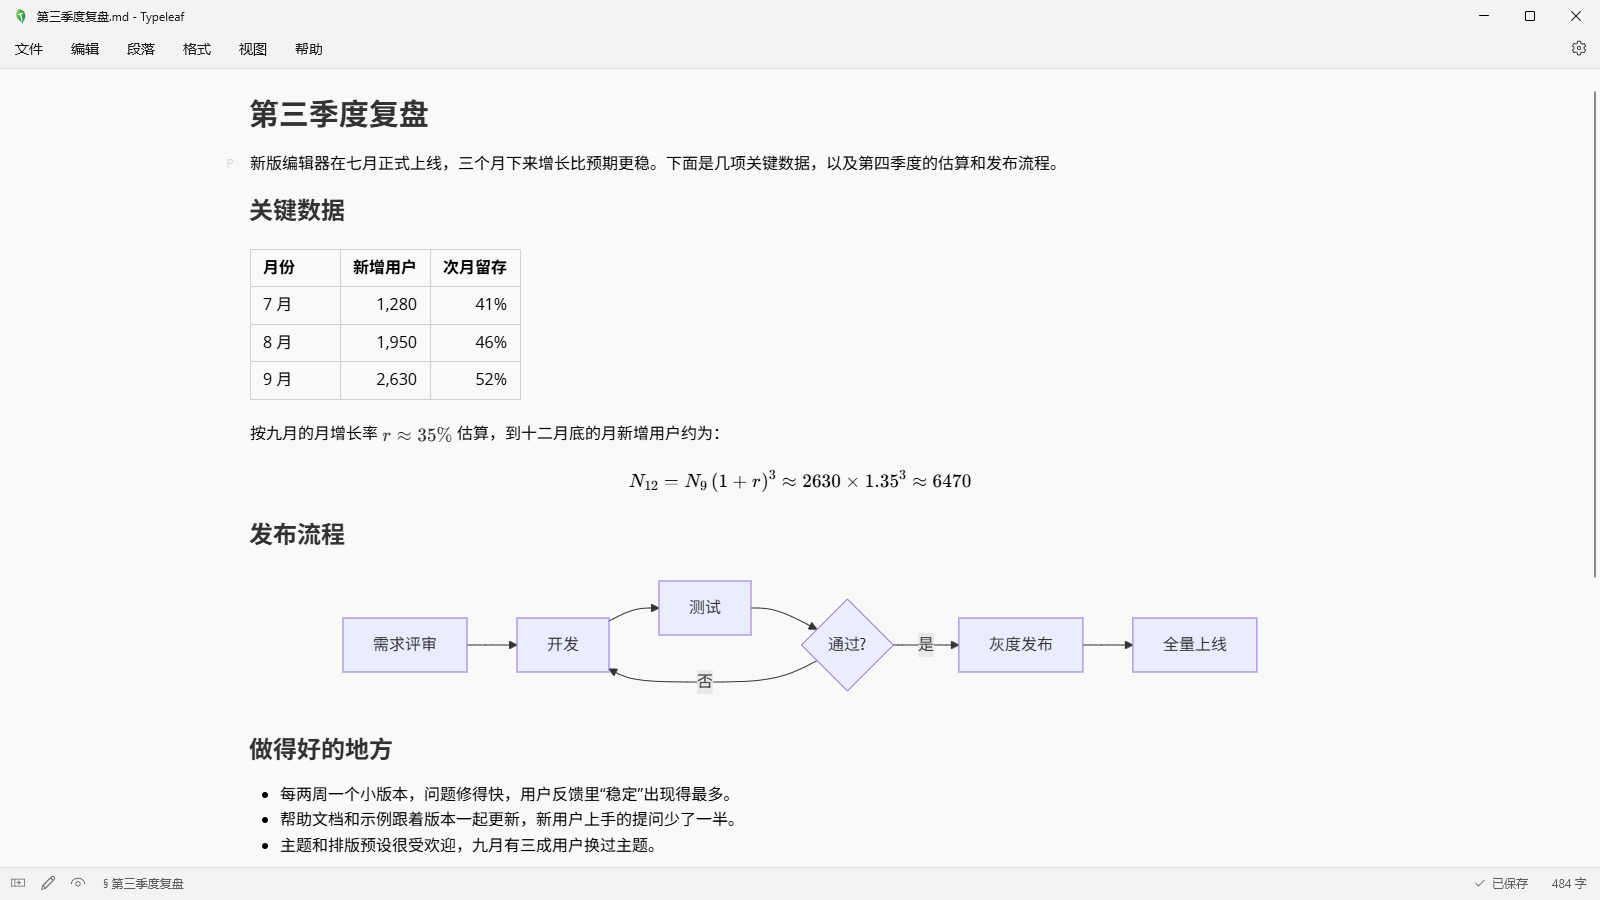Click the 灰度发布 flowchart node
The image size is (1600, 900).
pos(1021,645)
